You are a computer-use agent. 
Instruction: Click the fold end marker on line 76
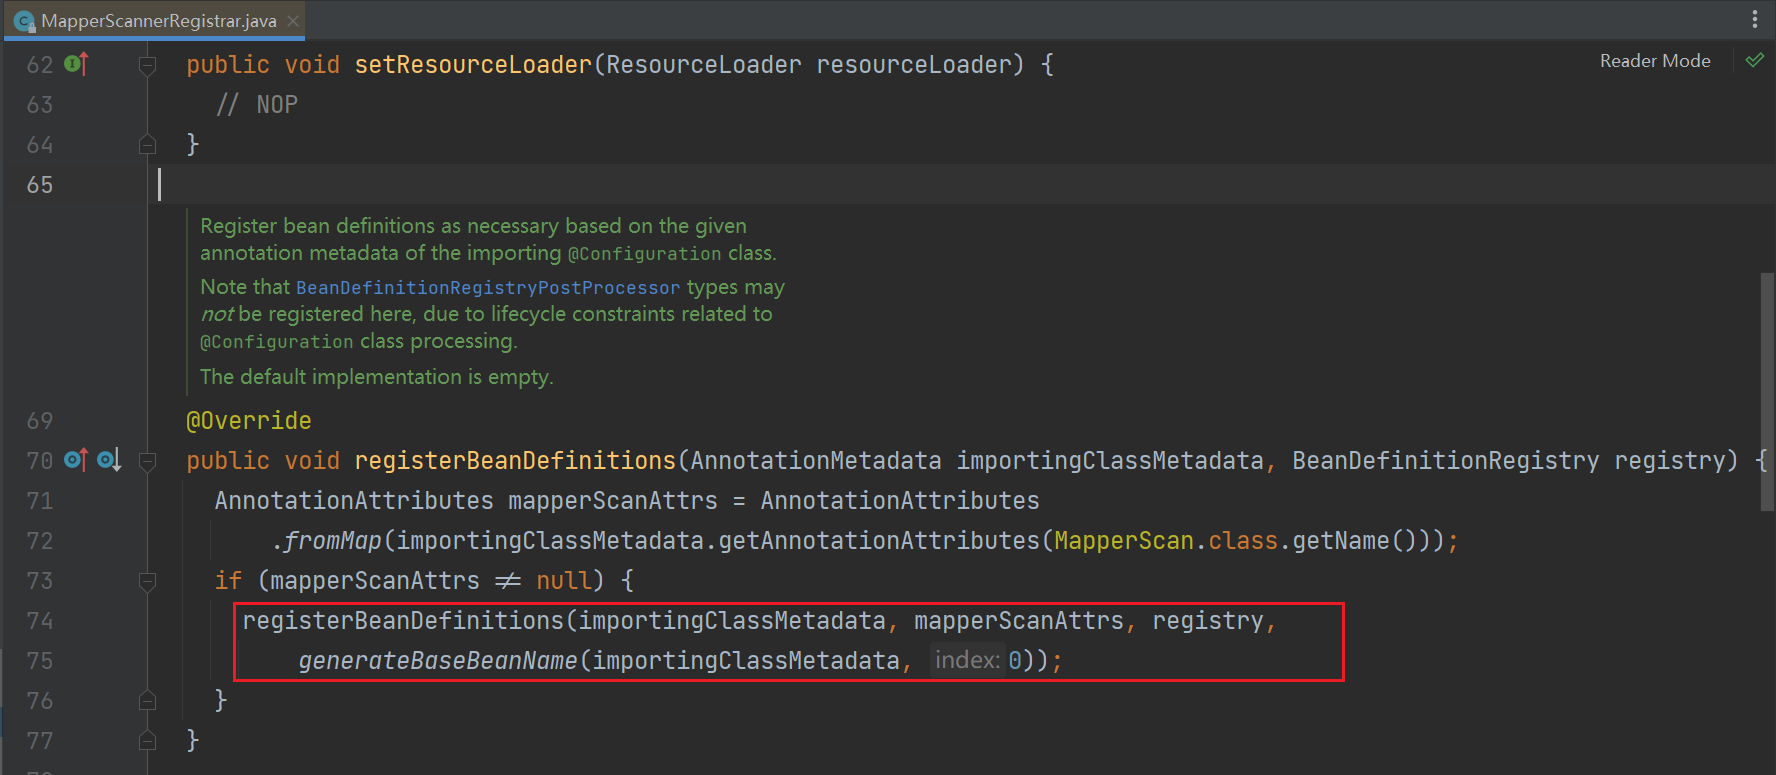coord(147,701)
